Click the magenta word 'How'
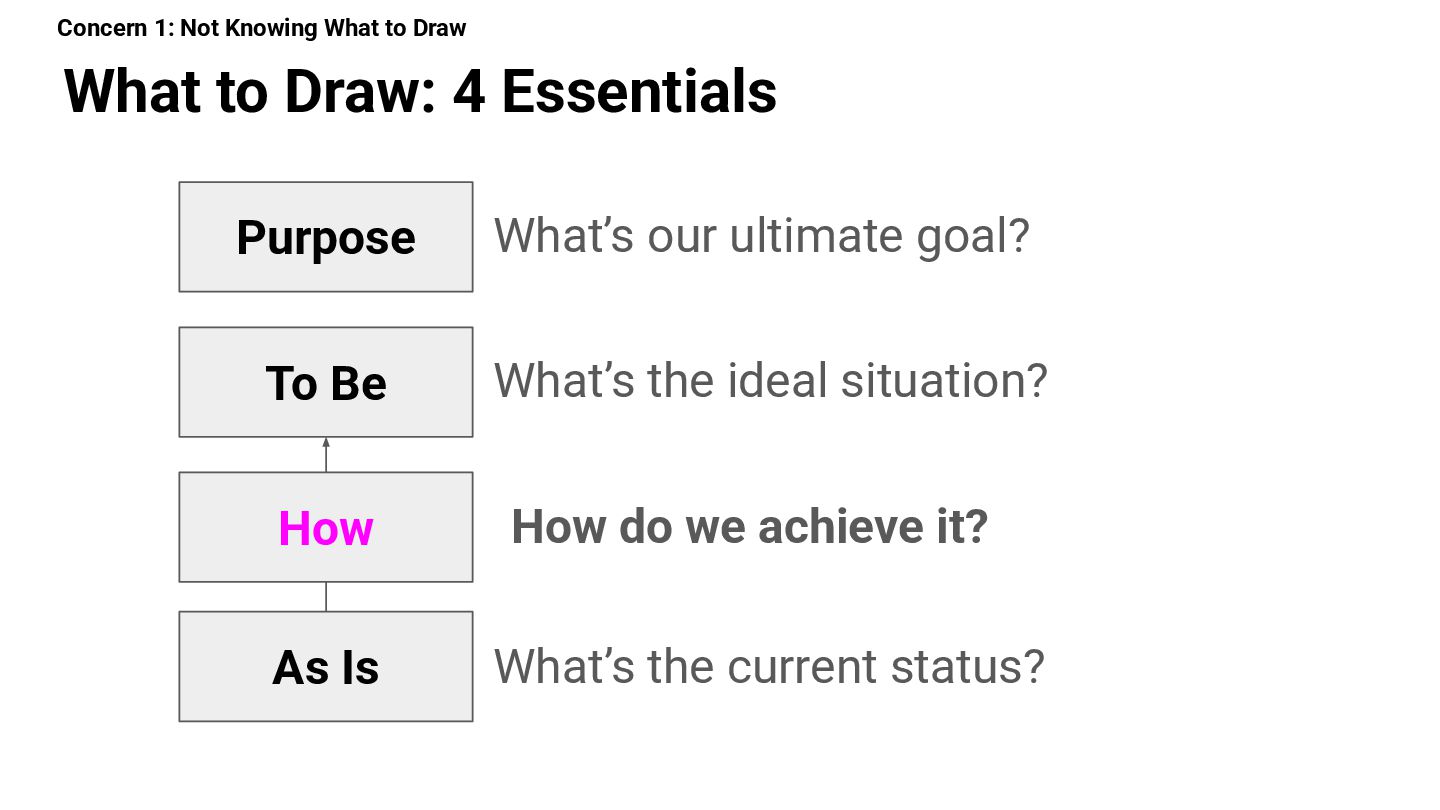This screenshot has width=1440, height=810. pos(326,528)
